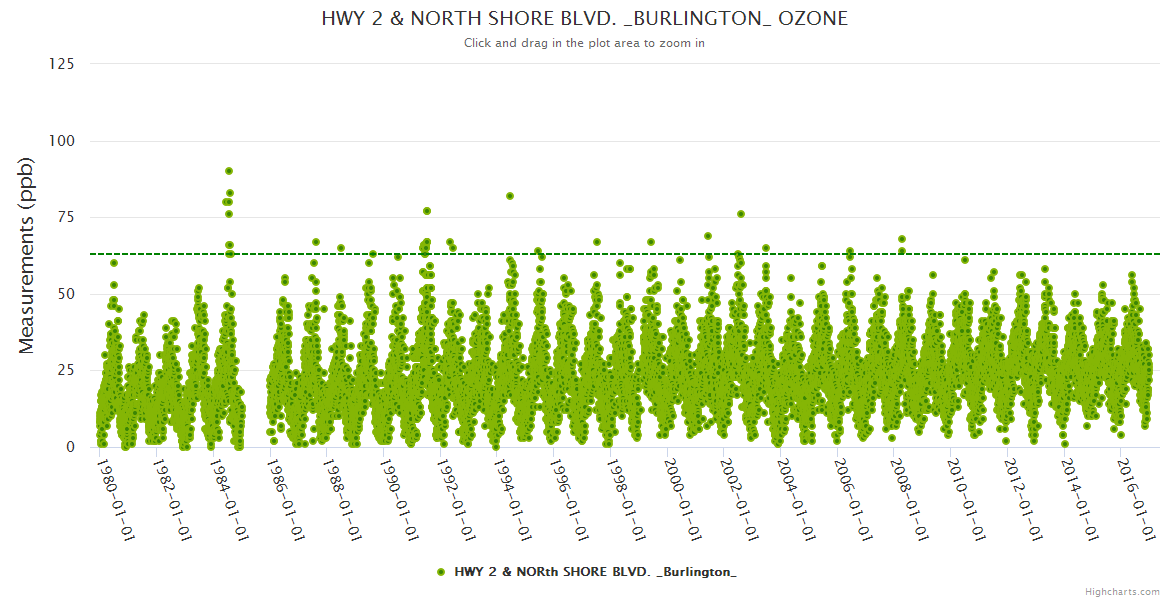Click the 'Click and drag' subtitle text

584,43
